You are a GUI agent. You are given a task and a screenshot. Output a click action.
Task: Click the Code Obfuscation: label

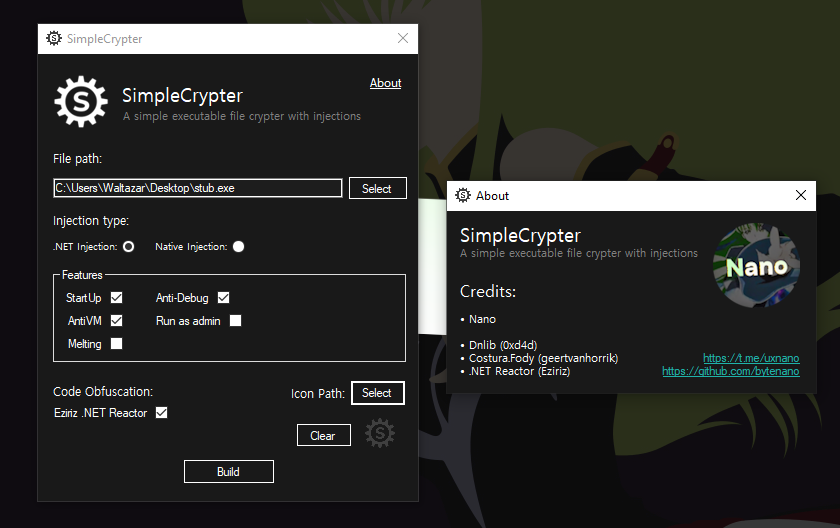[103, 391]
